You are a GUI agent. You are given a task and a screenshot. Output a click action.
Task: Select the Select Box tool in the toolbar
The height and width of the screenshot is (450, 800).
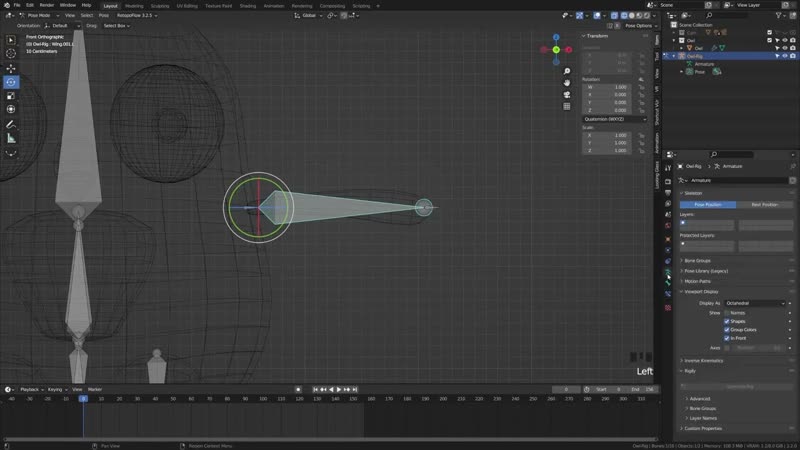coord(11,40)
